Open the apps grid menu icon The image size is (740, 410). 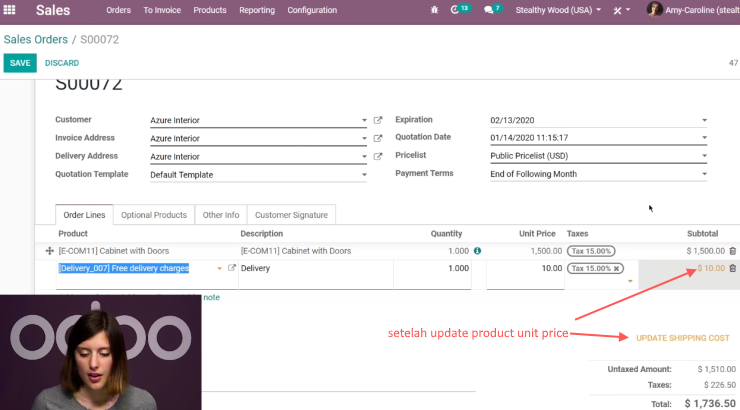9,10
